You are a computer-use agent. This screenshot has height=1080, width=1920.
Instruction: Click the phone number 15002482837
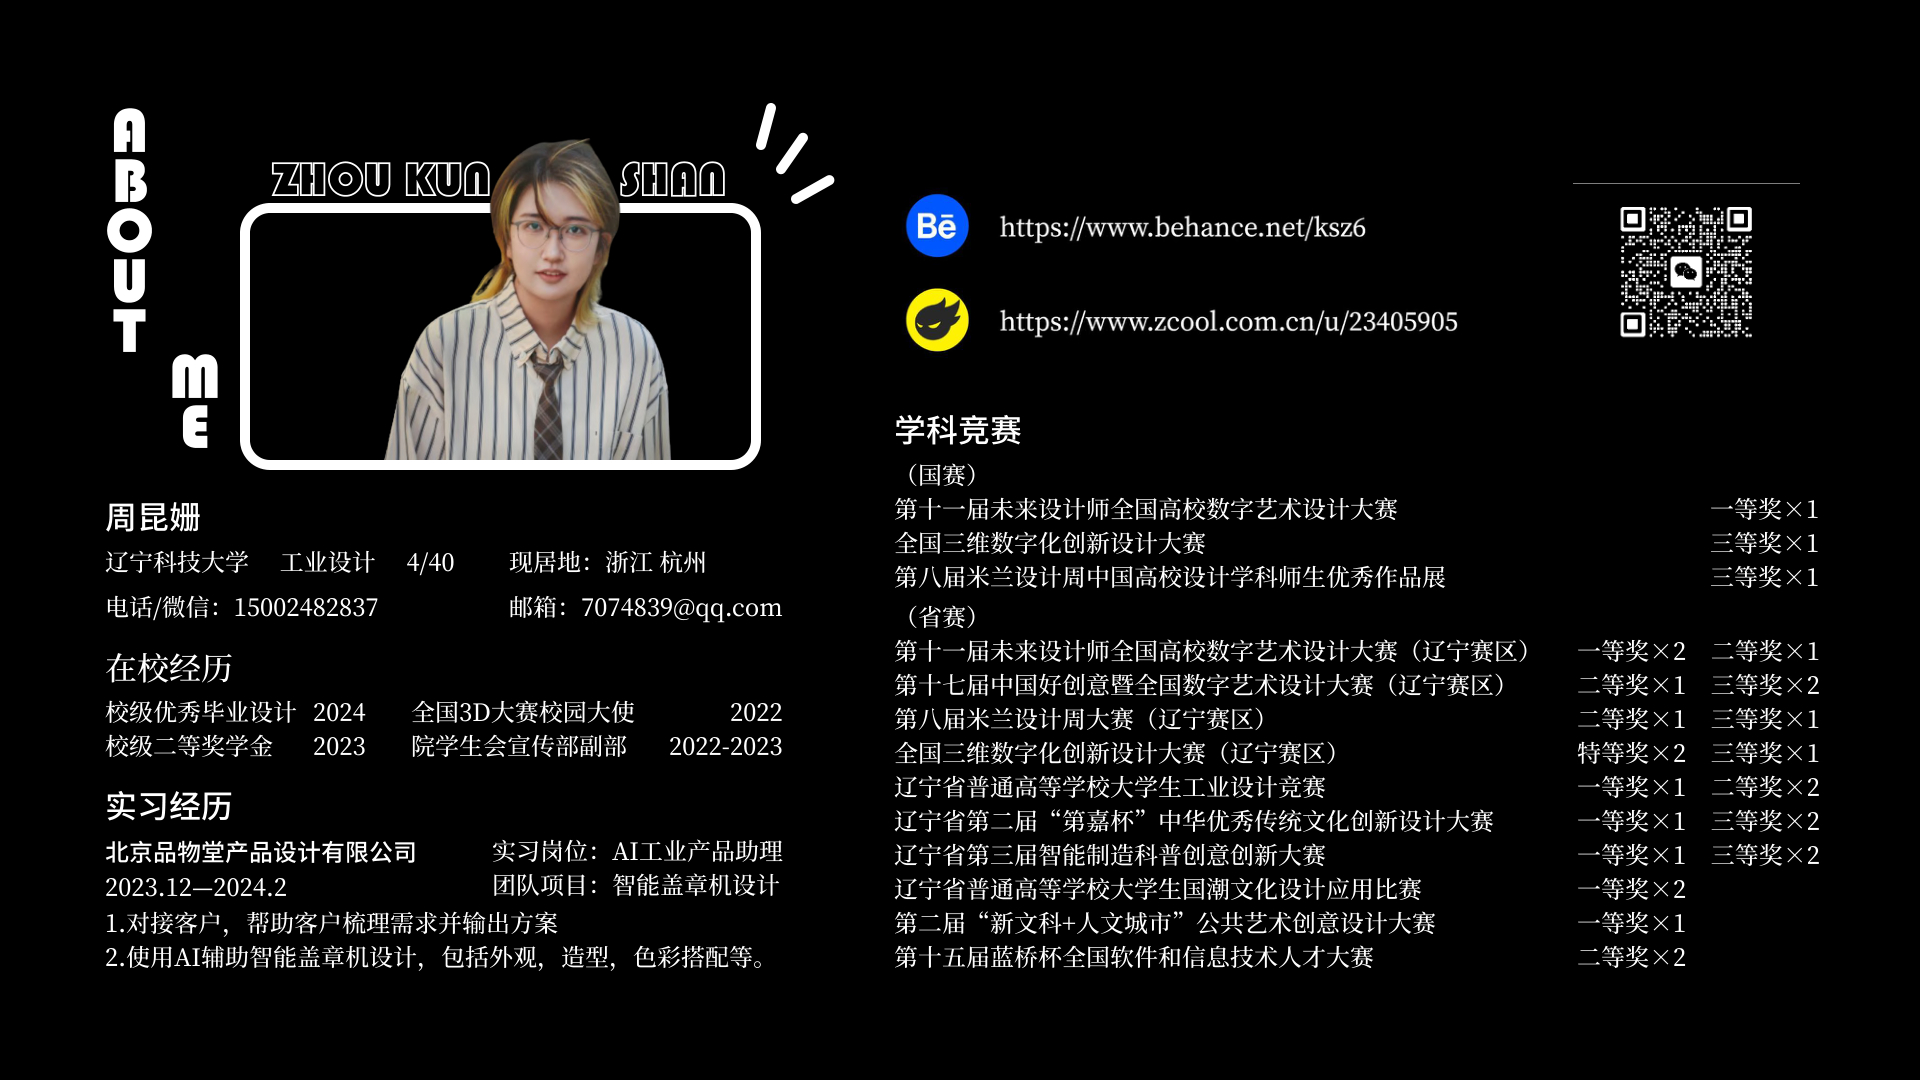pyautogui.click(x=305, y=608)
